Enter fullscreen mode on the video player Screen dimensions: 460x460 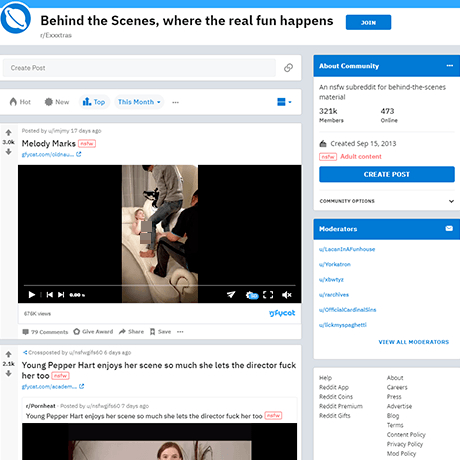tap(268, 295)
